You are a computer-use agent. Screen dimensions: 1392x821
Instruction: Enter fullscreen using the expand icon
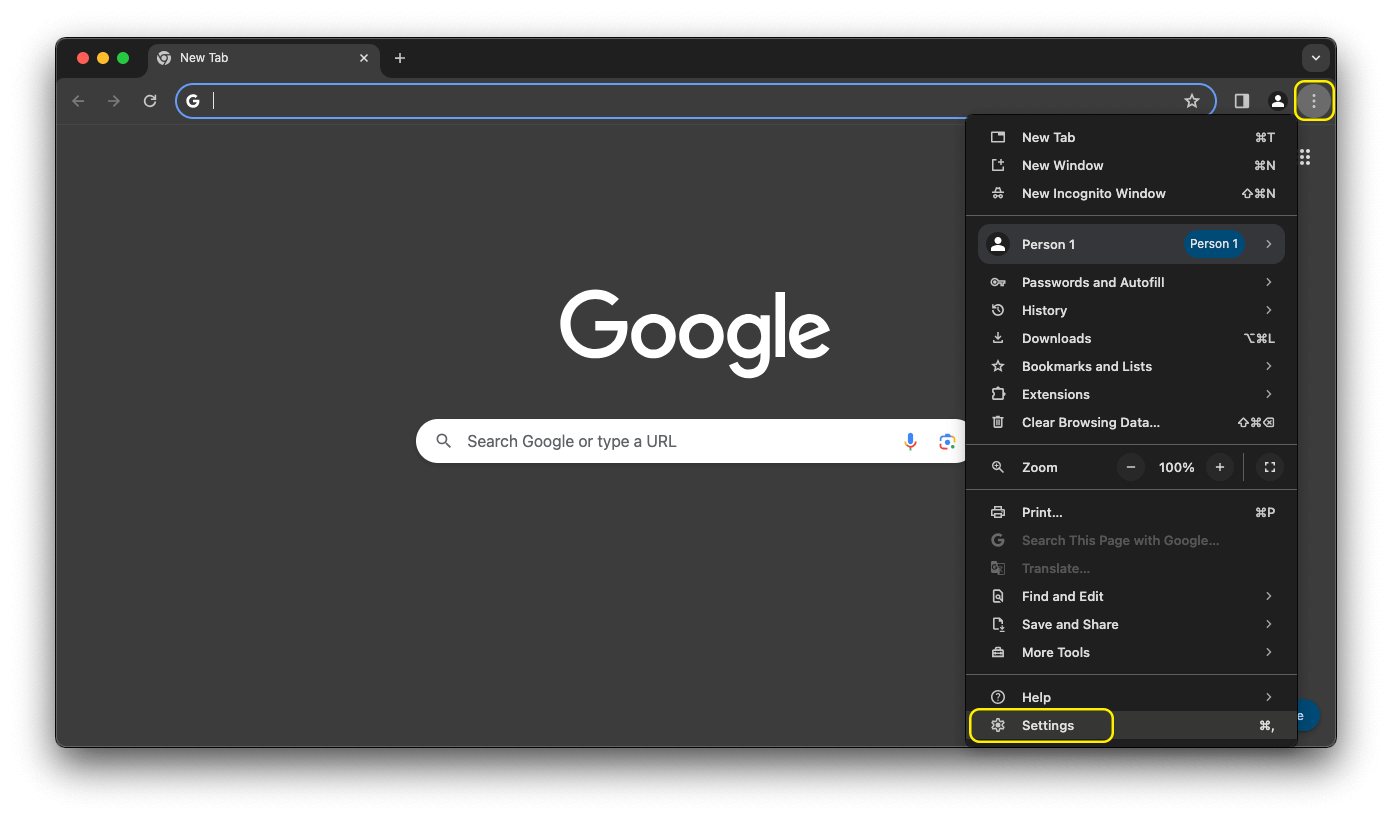point(1270,467)
